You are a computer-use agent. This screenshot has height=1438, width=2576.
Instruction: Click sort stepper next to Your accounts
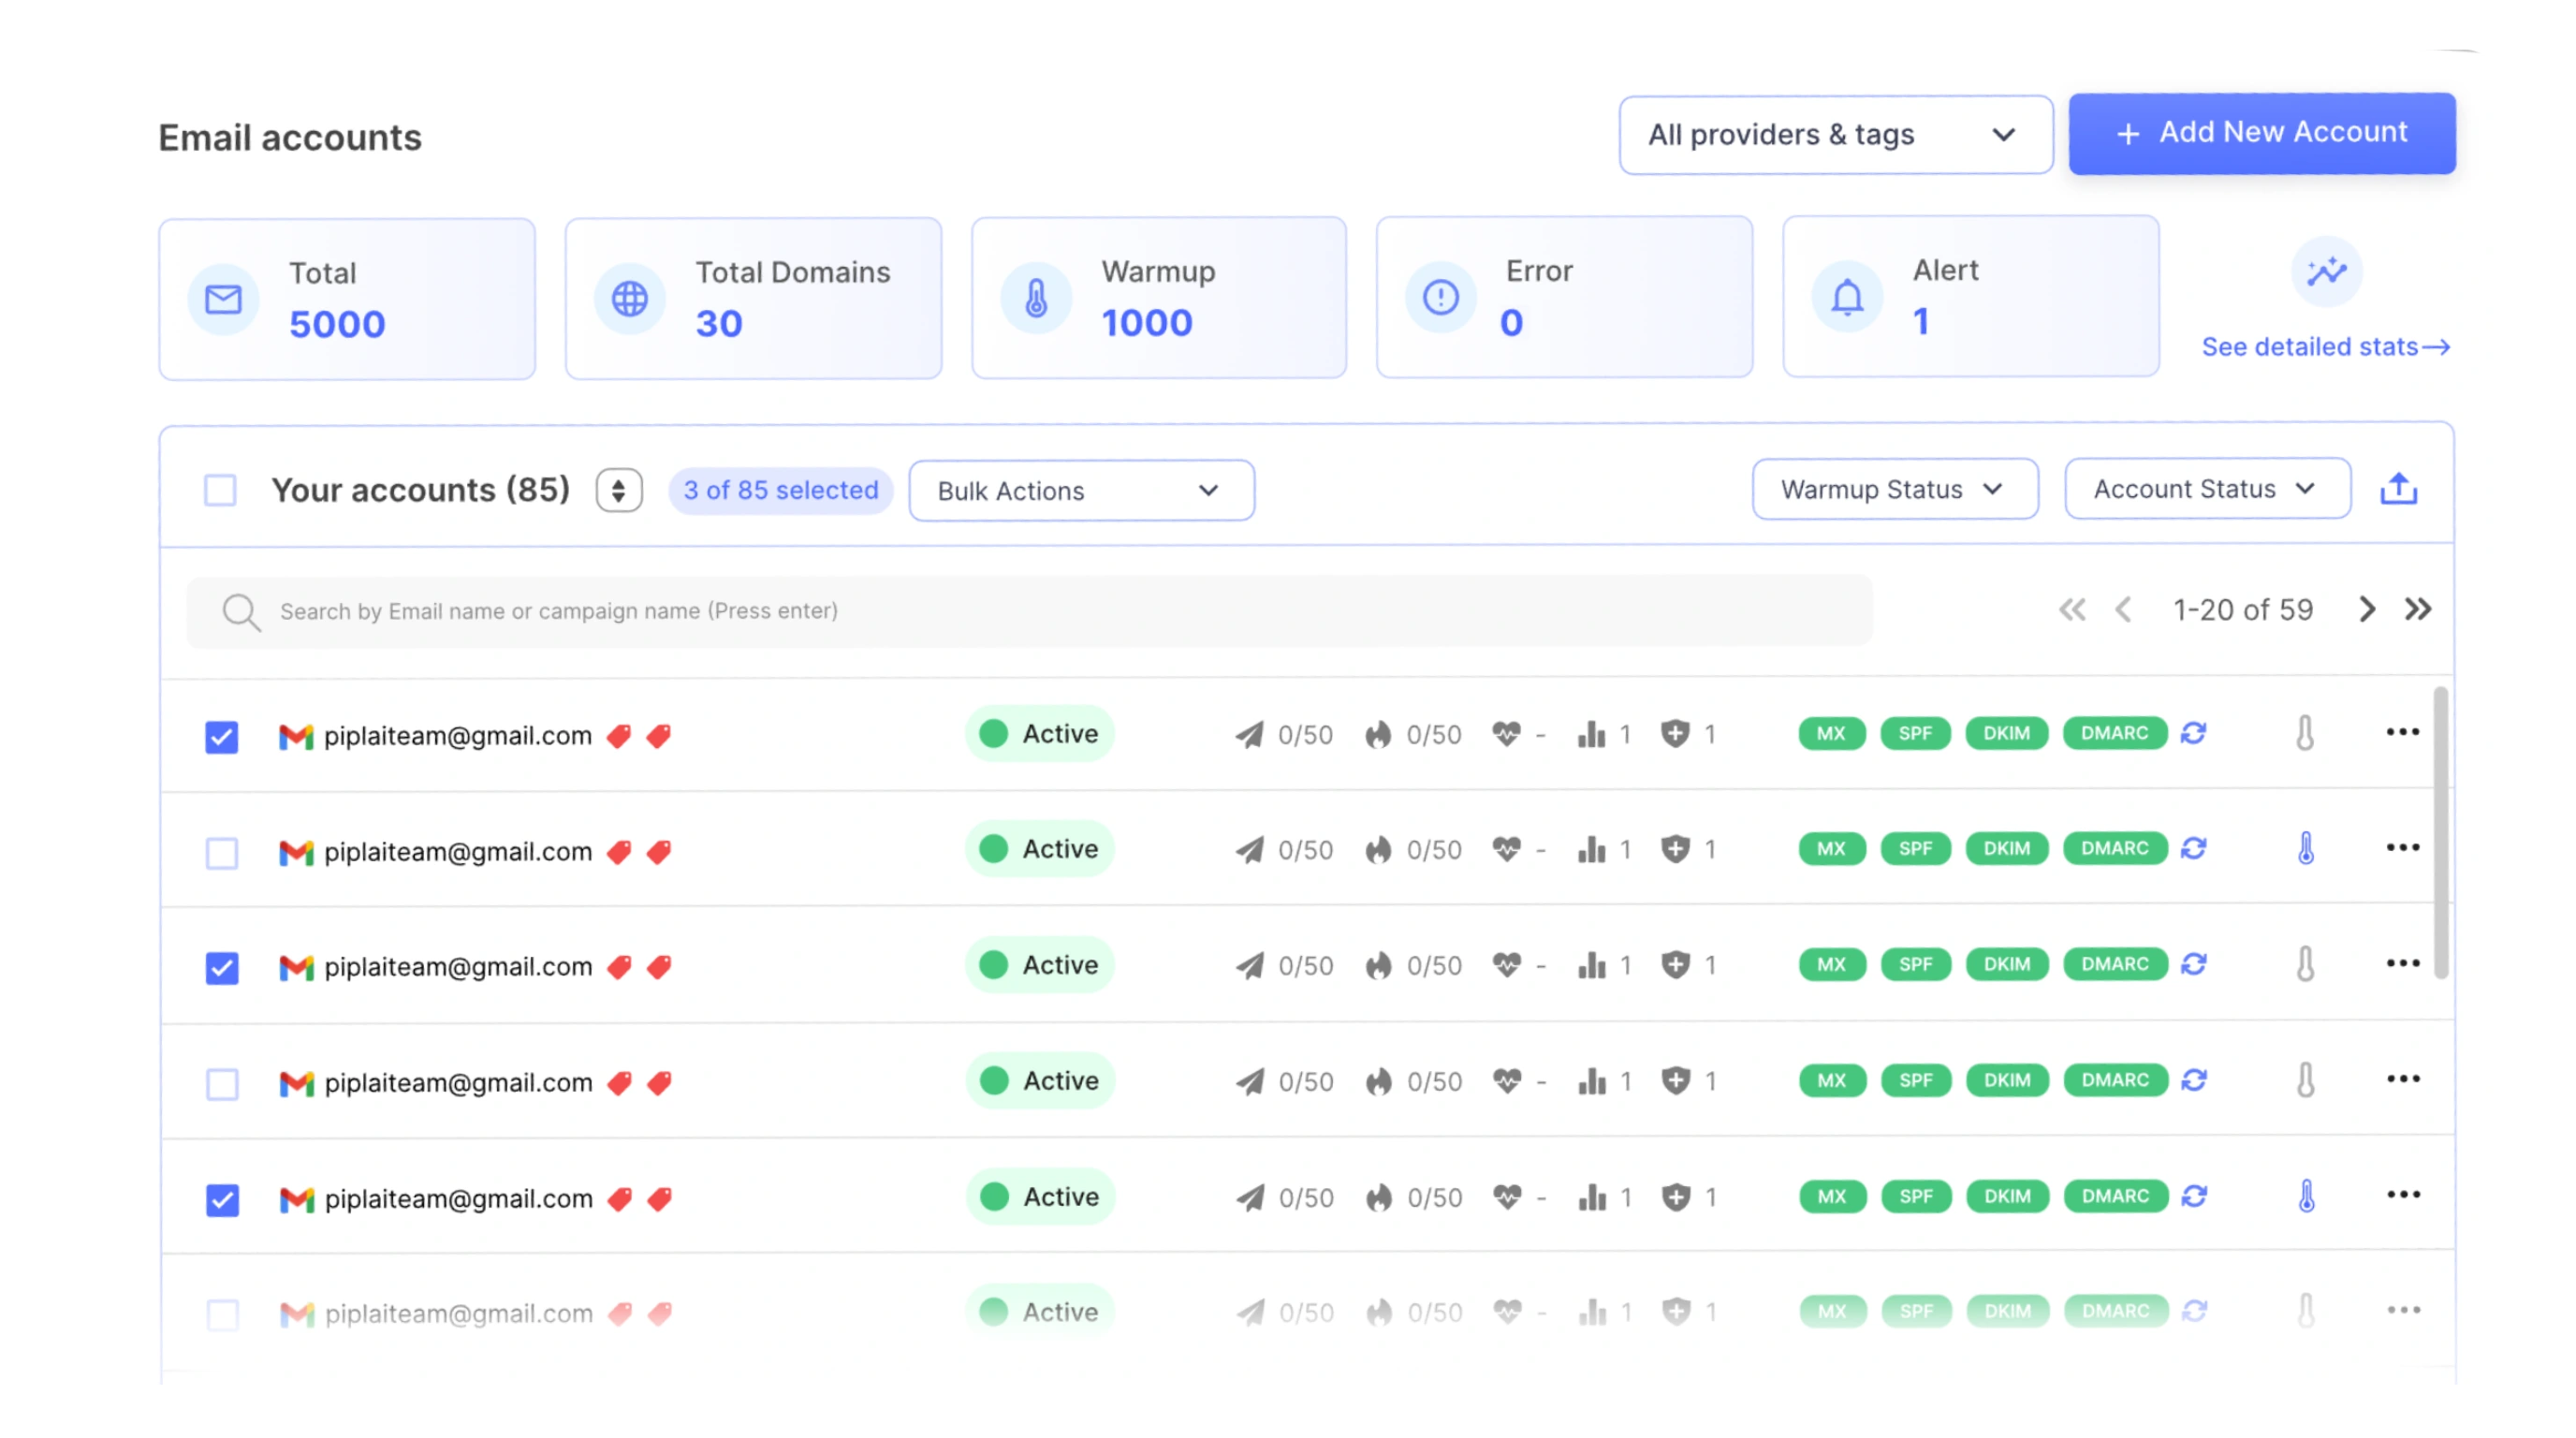[619, 491]
